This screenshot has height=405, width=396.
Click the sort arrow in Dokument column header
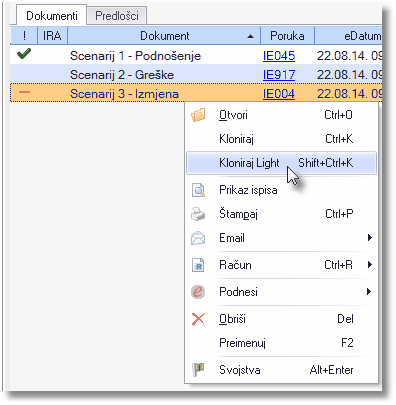(x=250, y=37)
